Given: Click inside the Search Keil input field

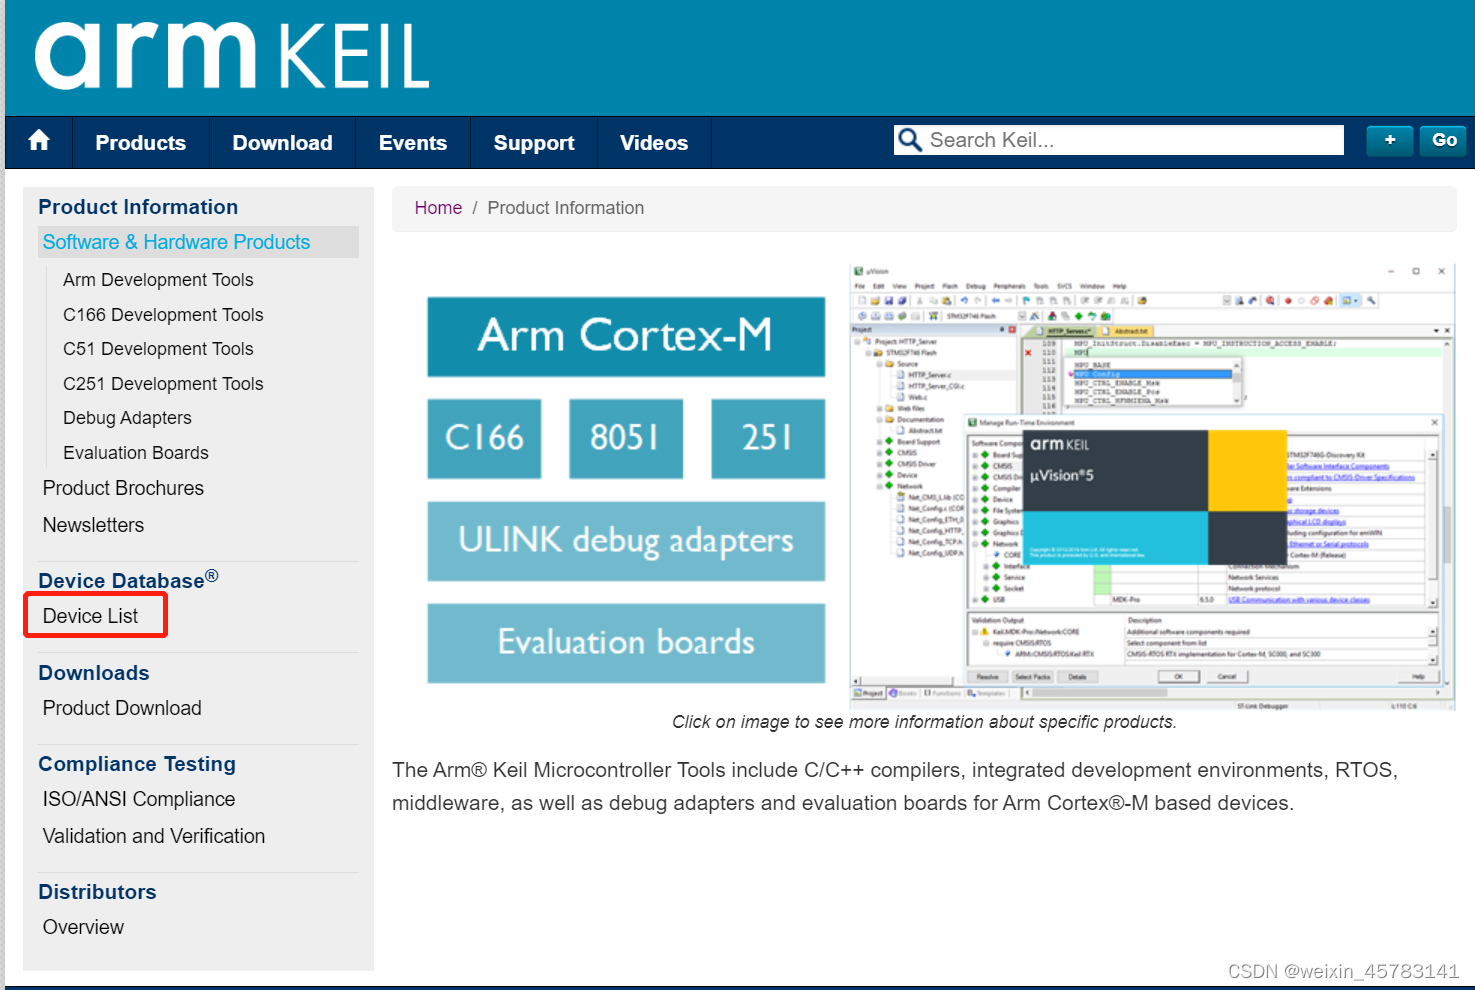Looking at the screenshot, I should click(x=1120, y=140).
